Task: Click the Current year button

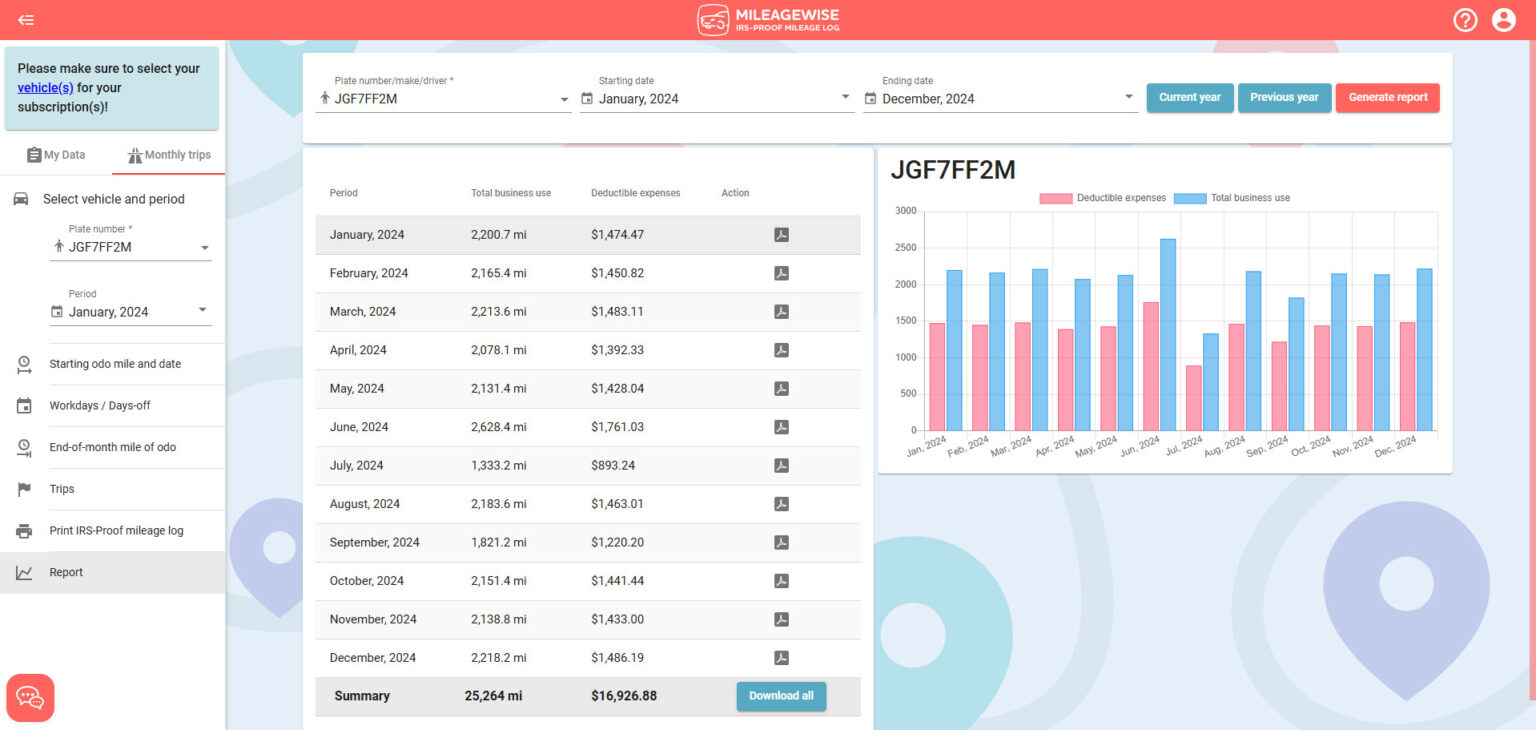Action: click(1190, 98)
